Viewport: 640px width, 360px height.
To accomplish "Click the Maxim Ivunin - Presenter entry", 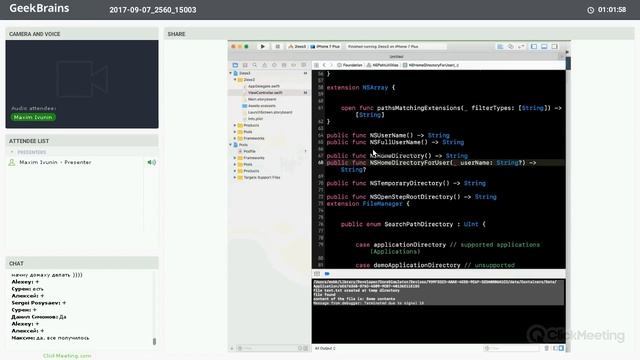I will pos(55,162).
